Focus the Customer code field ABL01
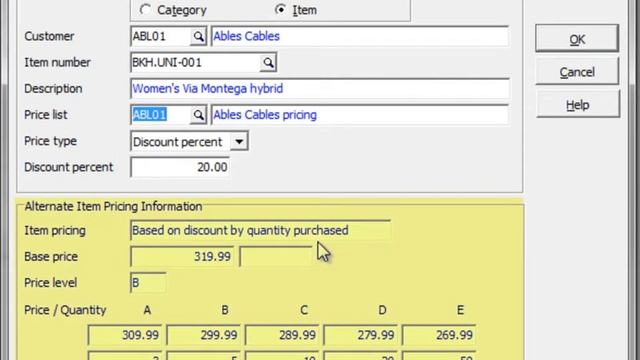640x360 pixels. tap(160, 36)
